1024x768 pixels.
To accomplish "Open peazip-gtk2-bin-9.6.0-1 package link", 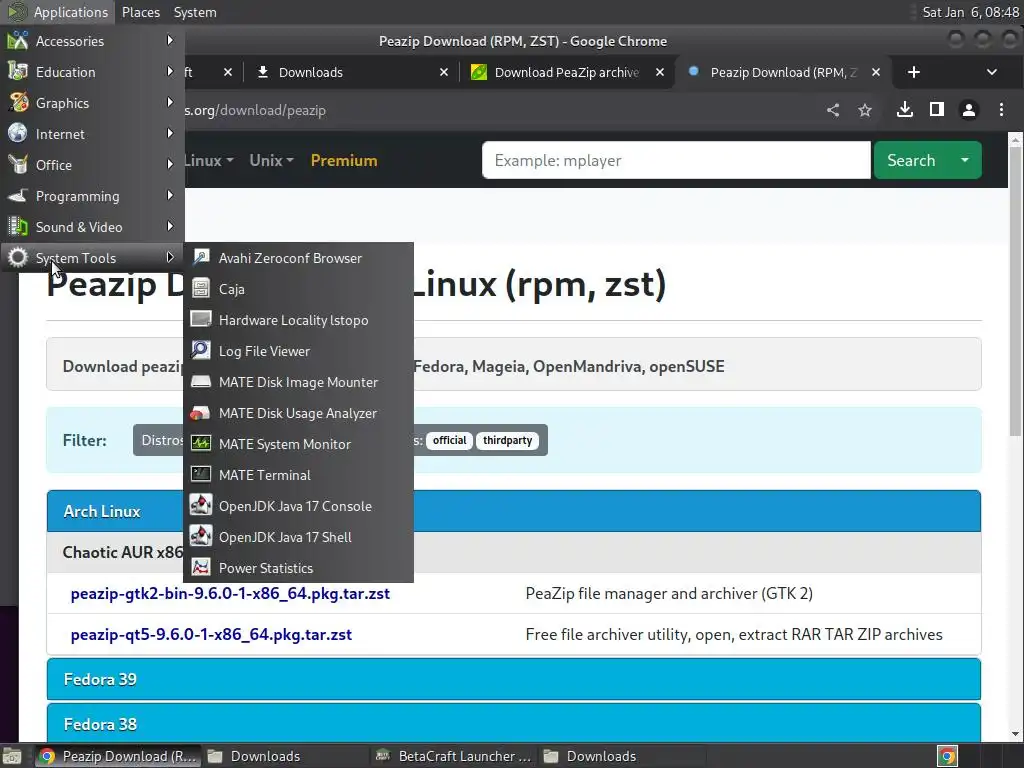I will 230,593.
